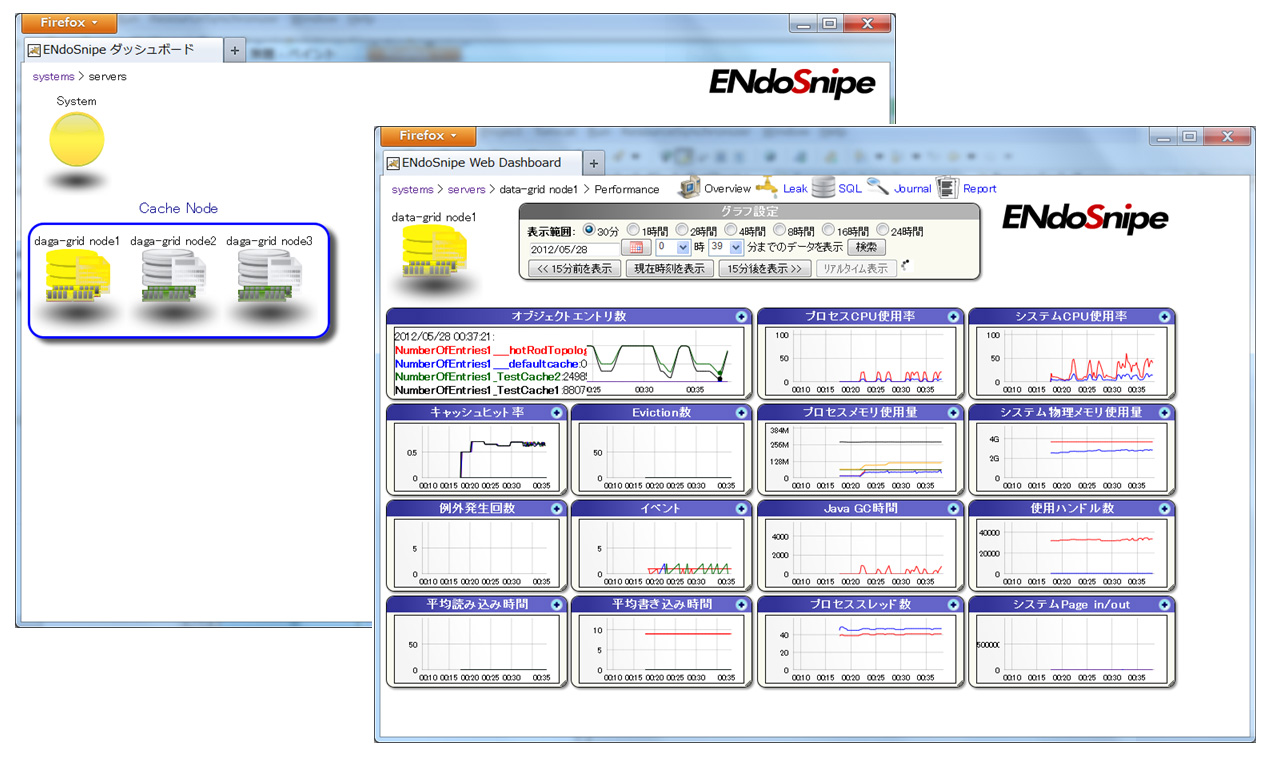1275x758 pixels.
Task: Select the daga-grid node2 server icon
Action: 173,277
